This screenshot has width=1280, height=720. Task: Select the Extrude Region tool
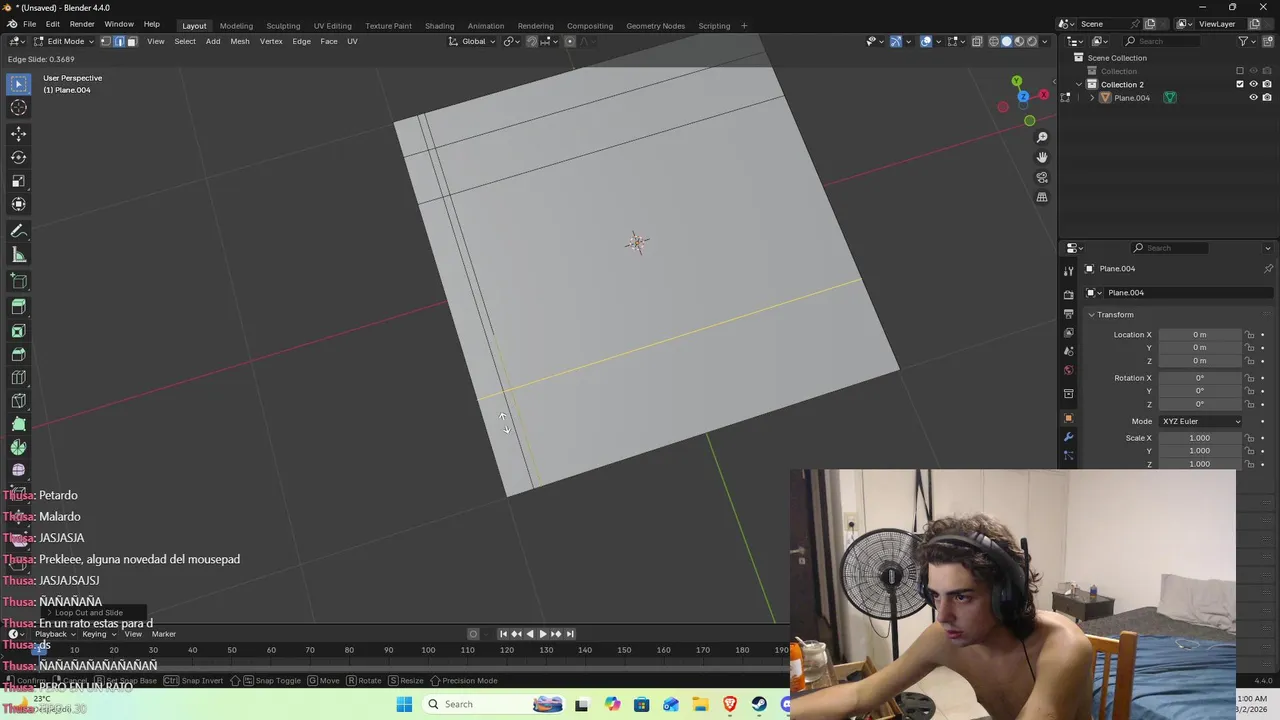pyautogui.click(x=19, y=307)
